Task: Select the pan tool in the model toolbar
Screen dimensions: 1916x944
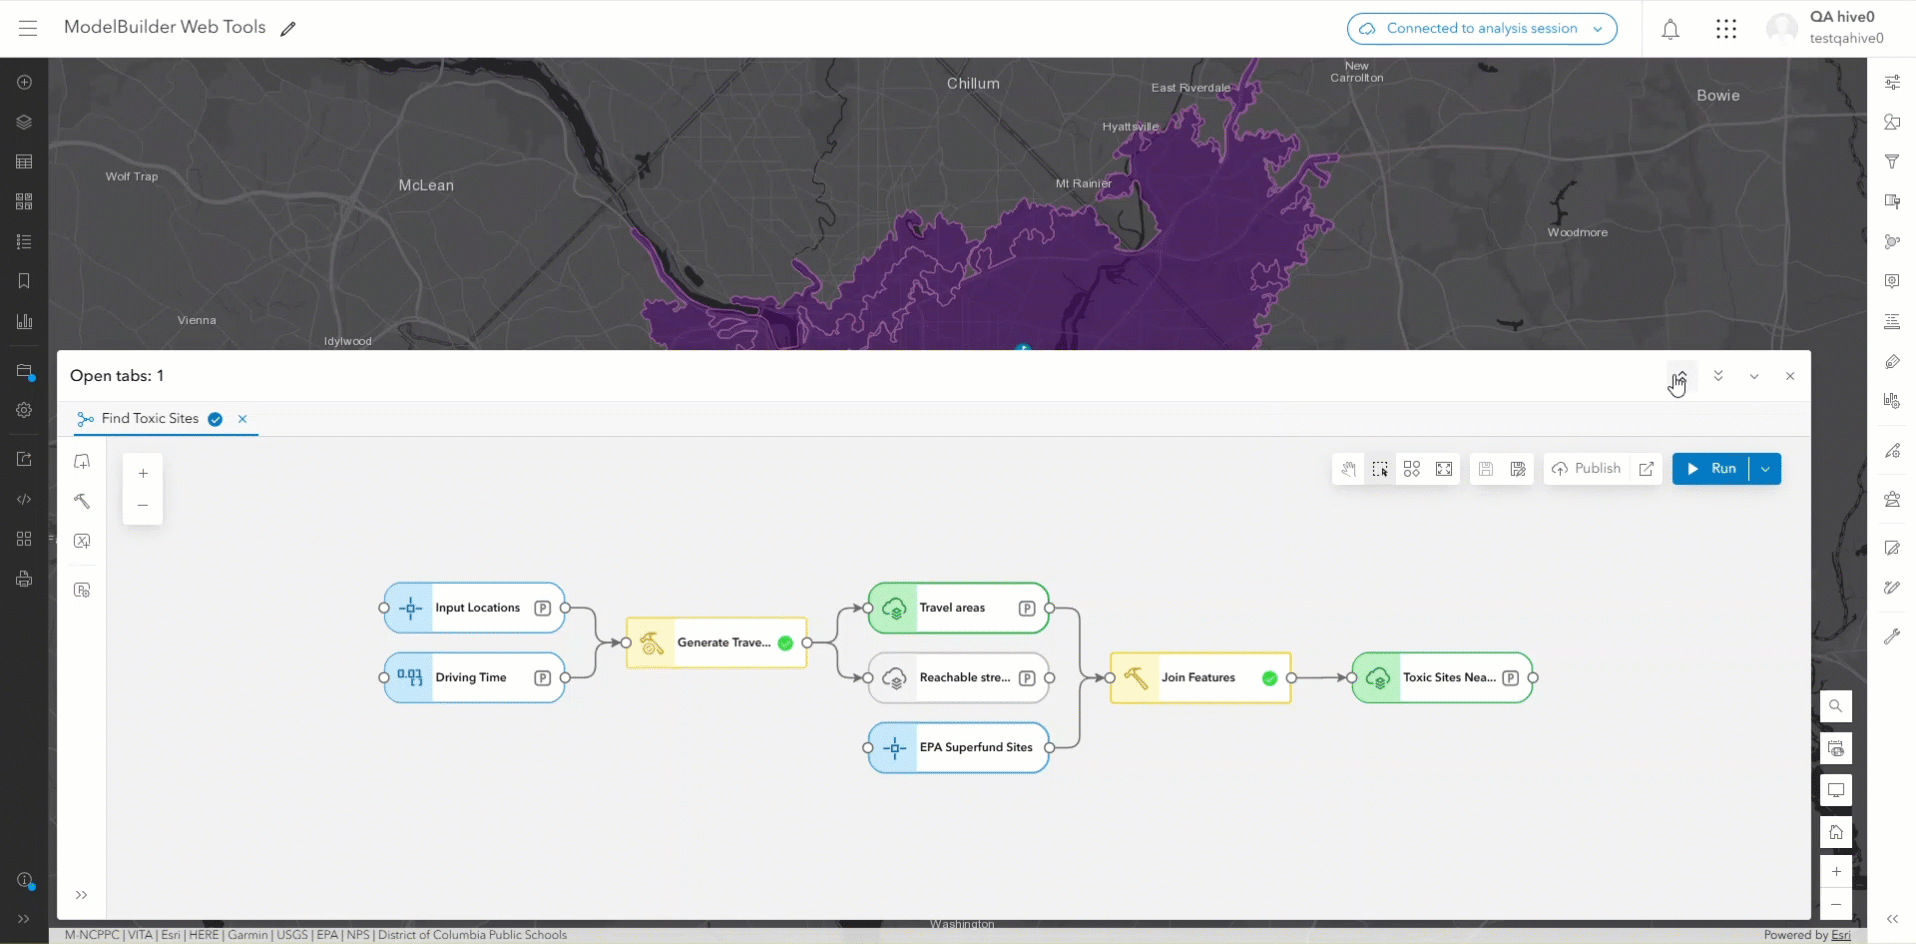Action: pyautogui.click(x=1348, y=468)
